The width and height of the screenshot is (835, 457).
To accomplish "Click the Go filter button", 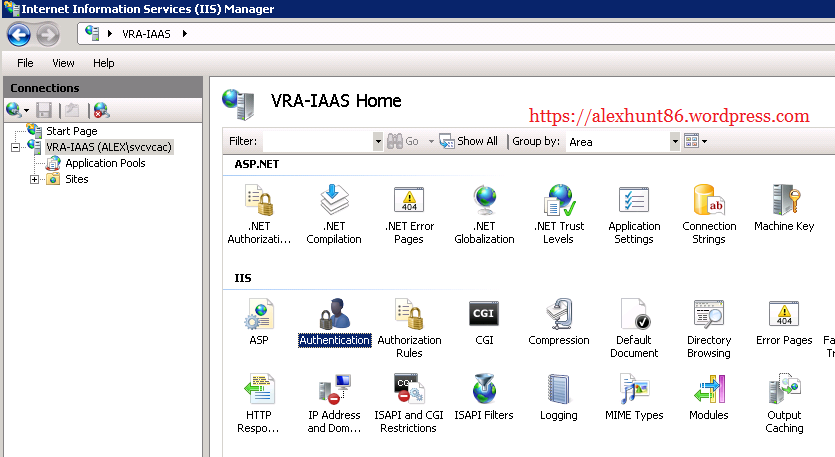I will pyautogui.click(x=403, y=141).
